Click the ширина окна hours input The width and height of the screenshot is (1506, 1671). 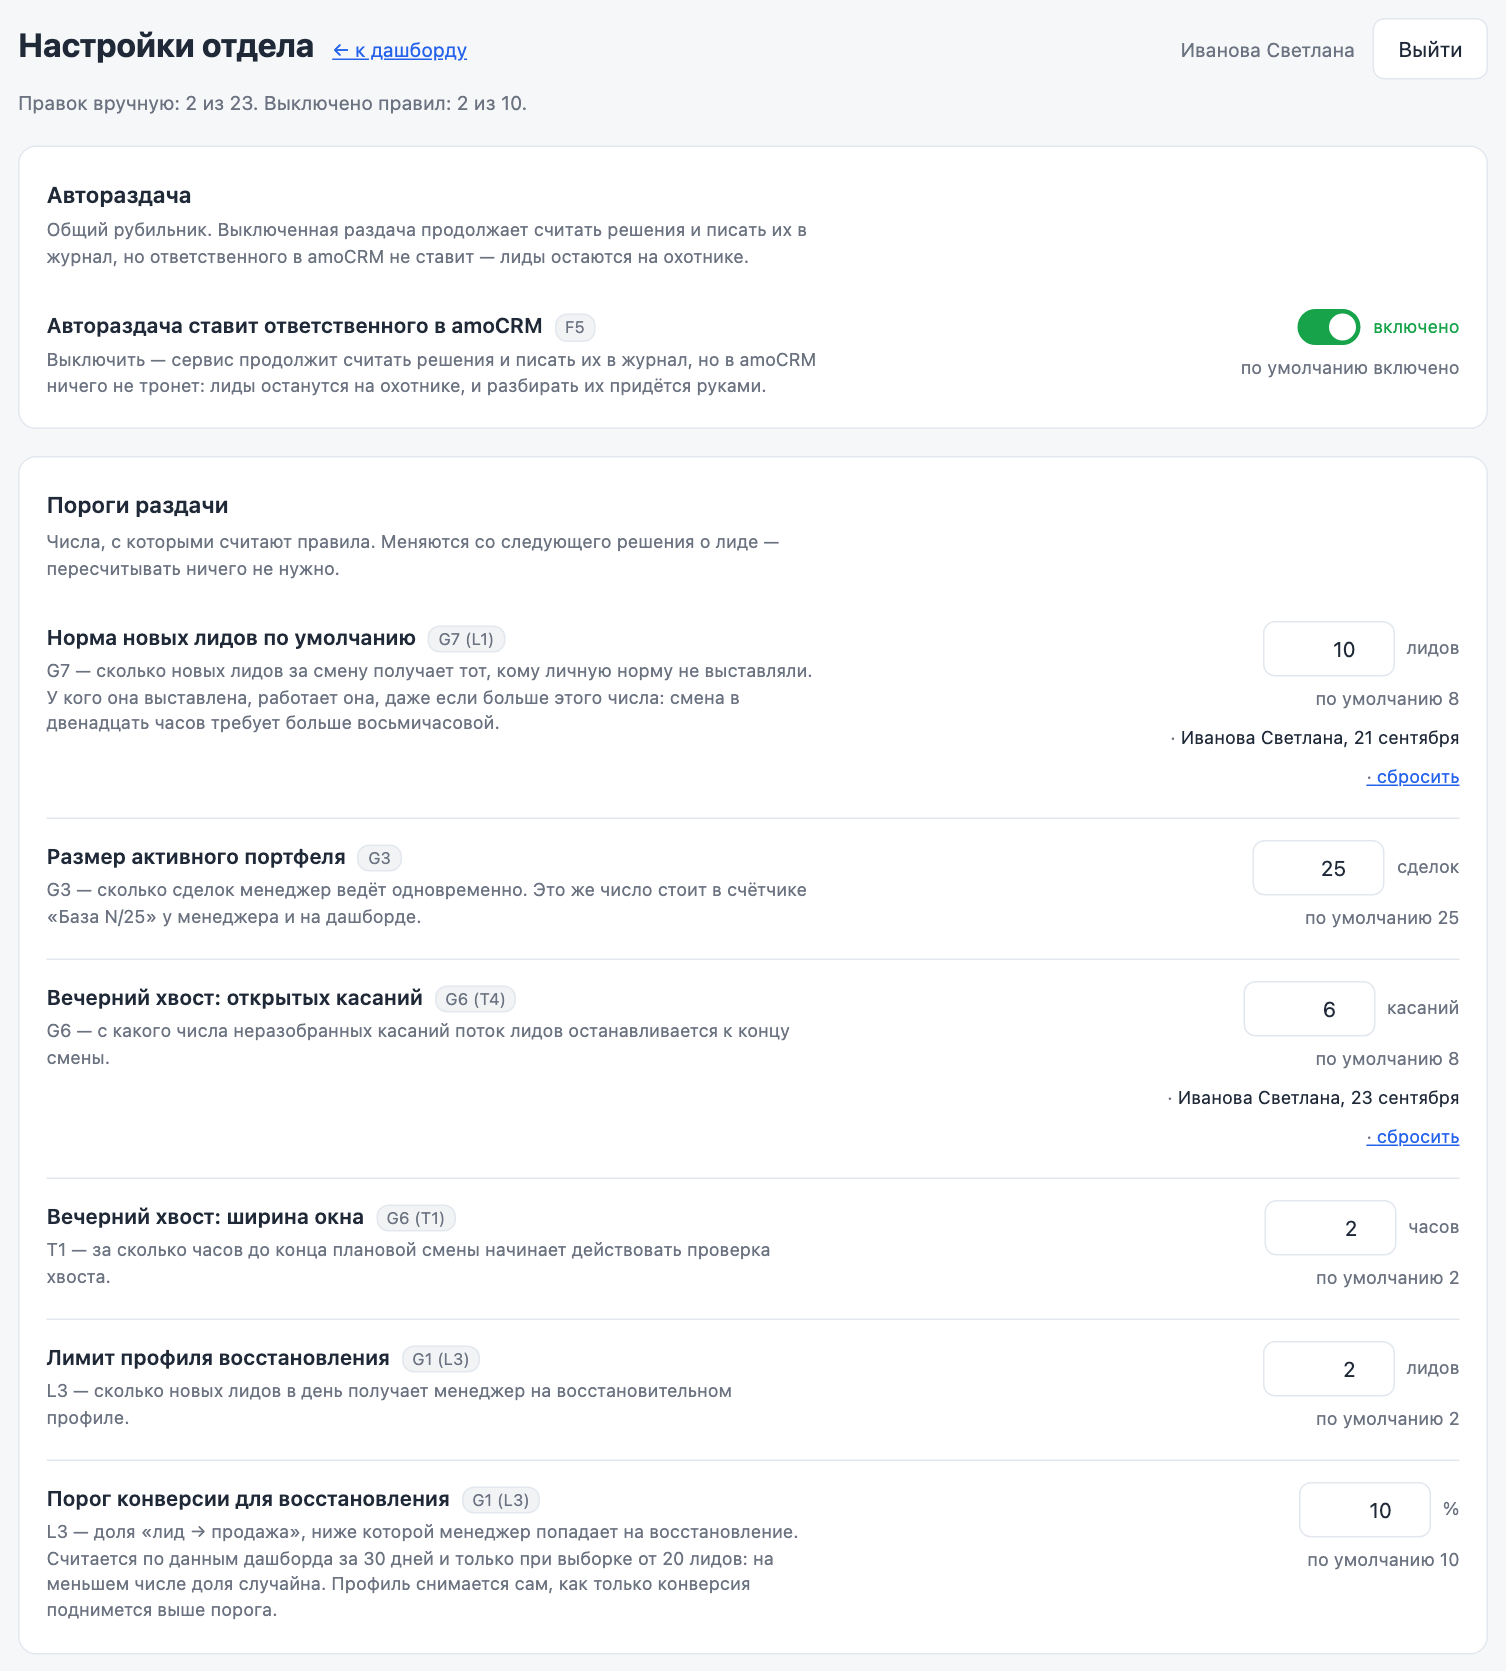pyautogui.click(x=1330, y=1228)
